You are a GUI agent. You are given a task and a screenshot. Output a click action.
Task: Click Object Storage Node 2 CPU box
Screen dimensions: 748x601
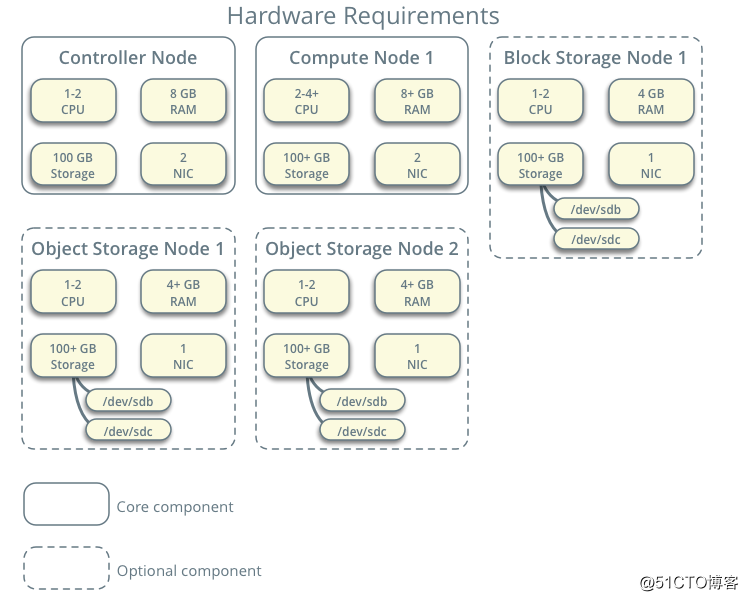point(307,292)
